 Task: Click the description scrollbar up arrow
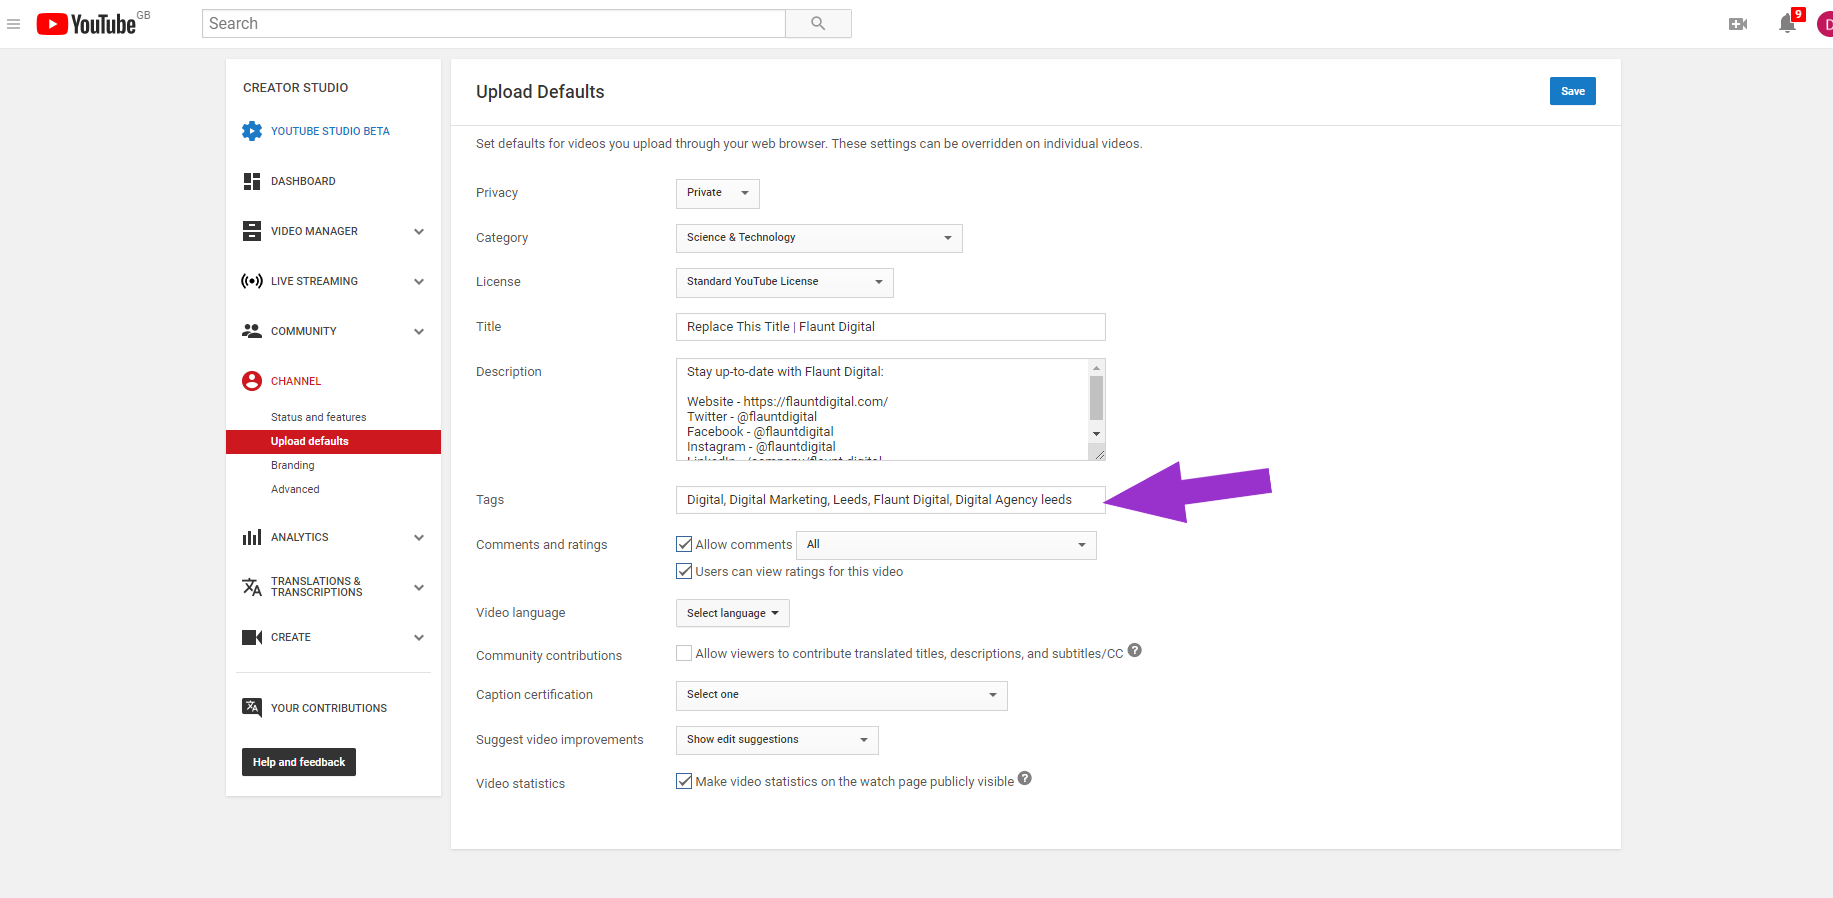point(1096,368)
